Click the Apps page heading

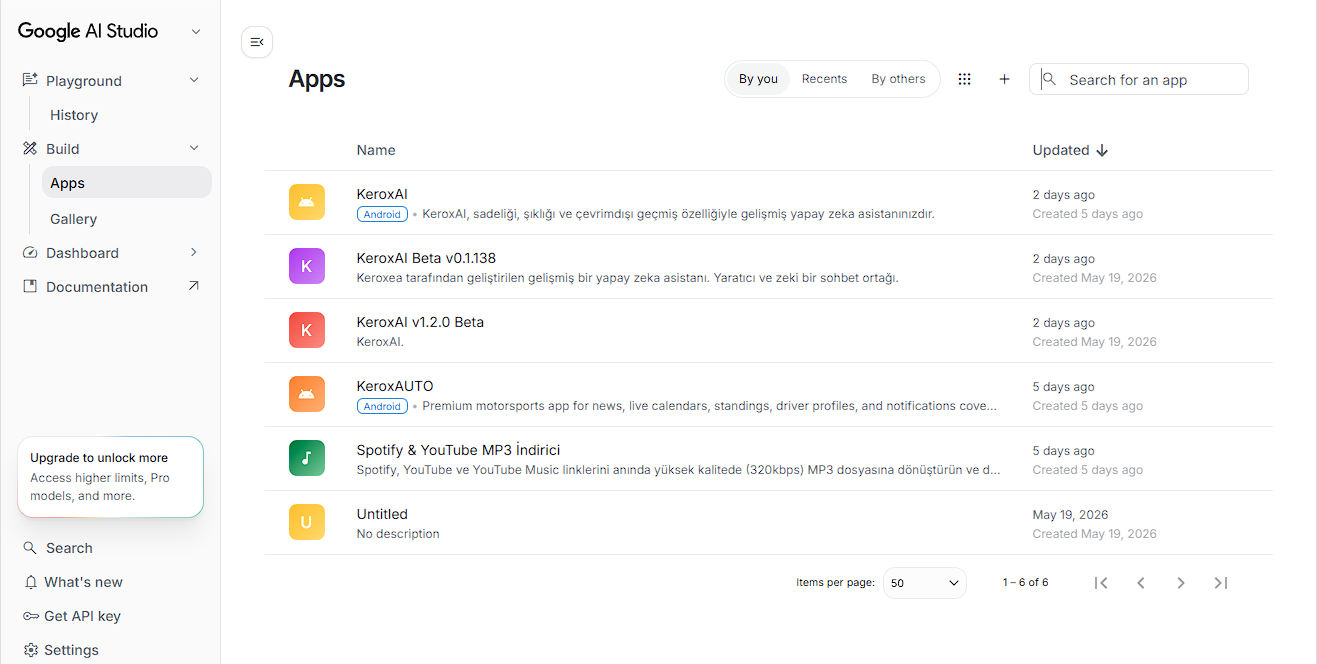click(x=317, y=79)
